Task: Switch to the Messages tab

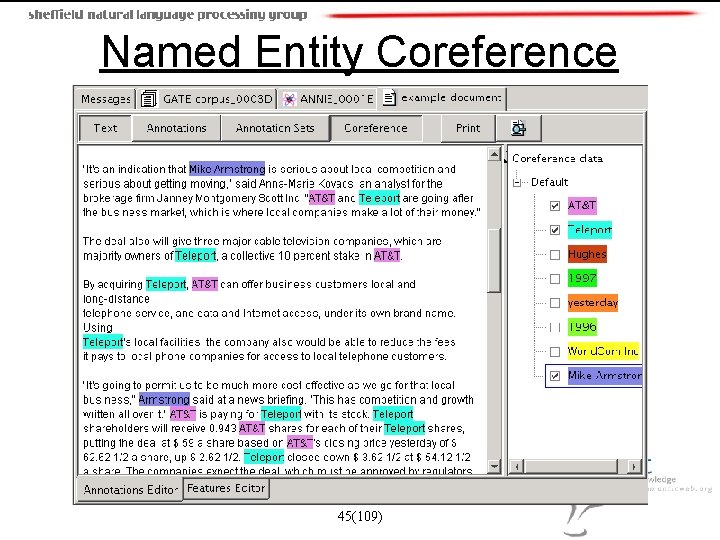Action: [x=105, y=99]
